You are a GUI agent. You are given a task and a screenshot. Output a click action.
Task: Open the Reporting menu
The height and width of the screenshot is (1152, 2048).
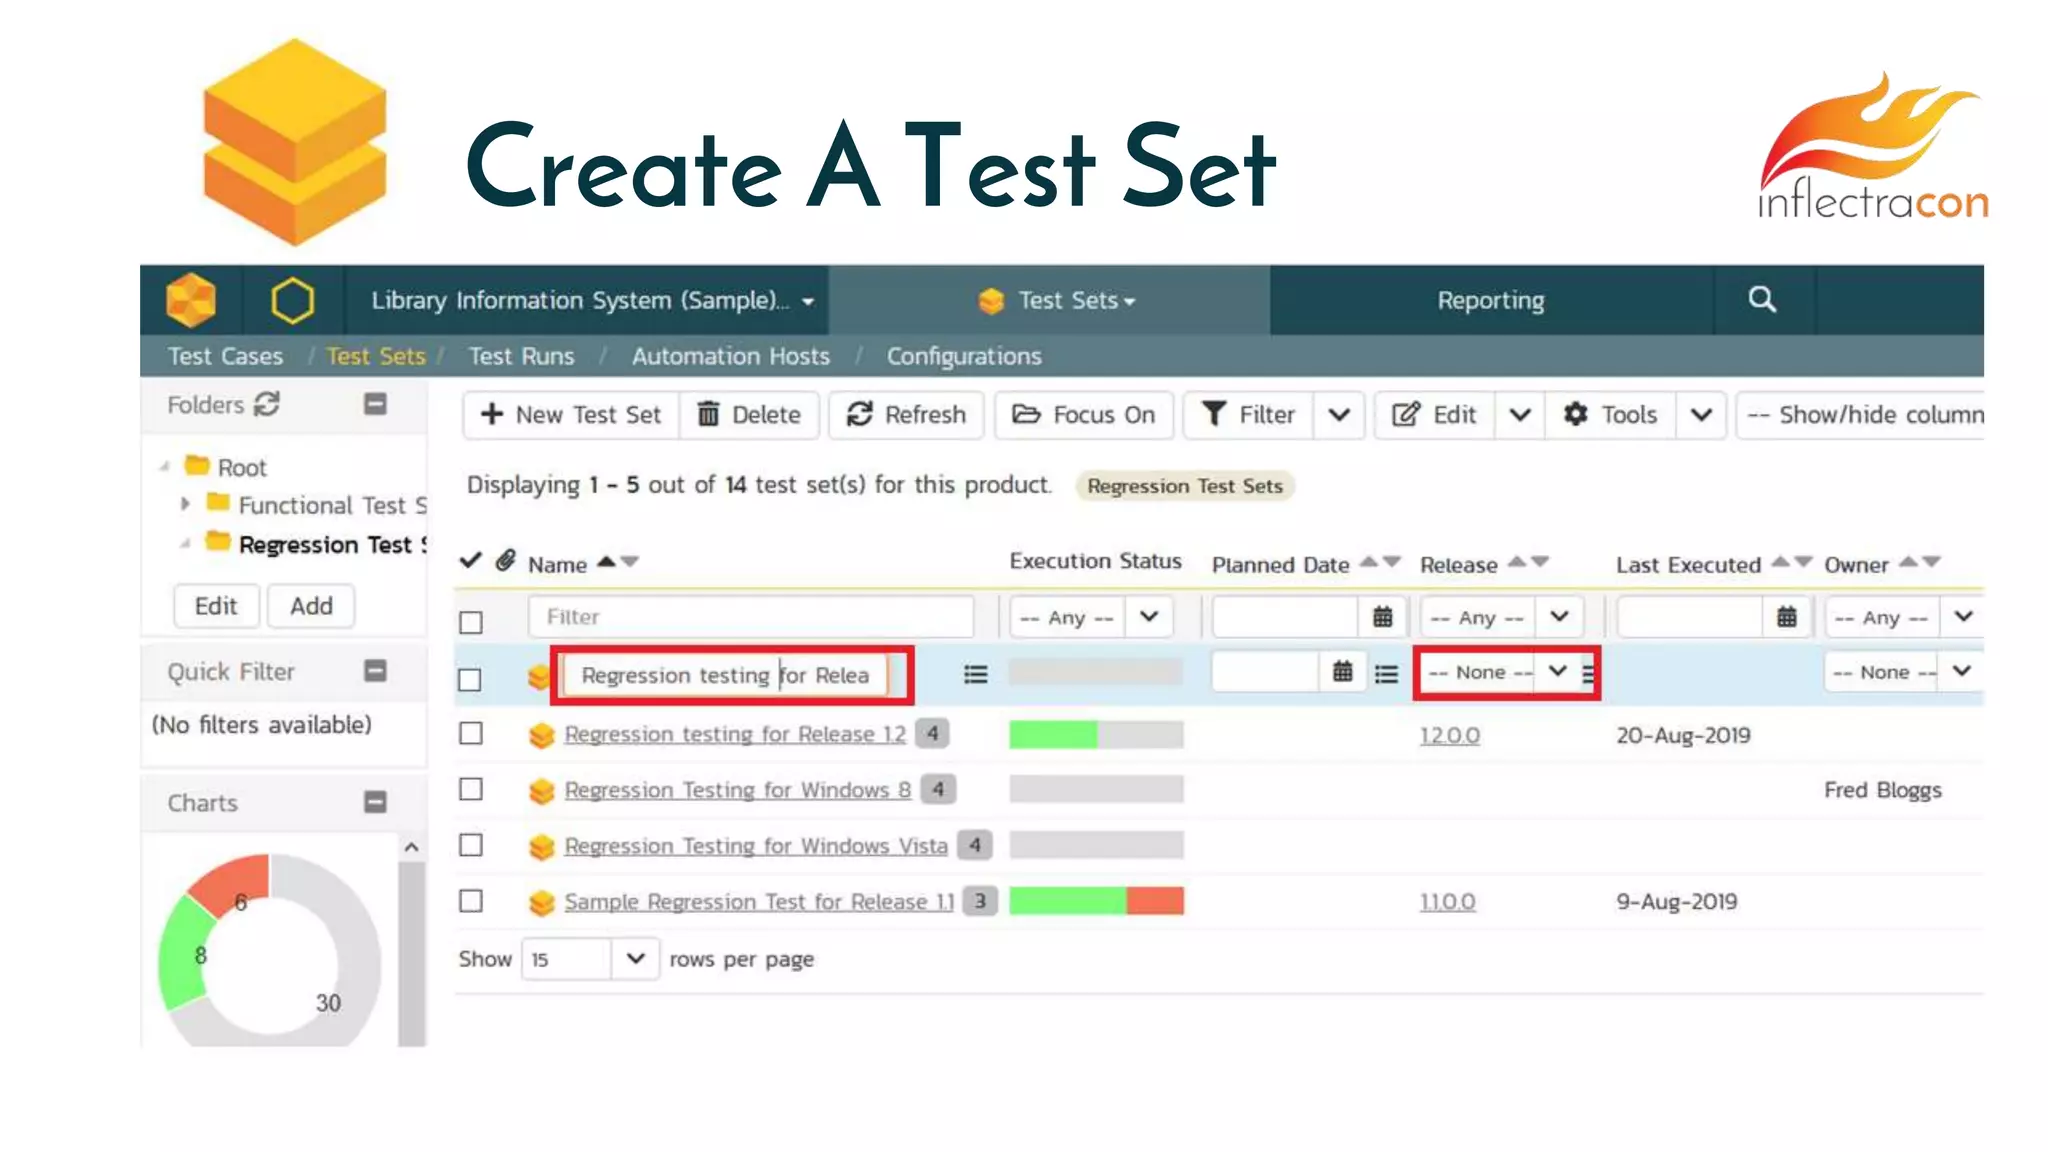(1490, 300)
